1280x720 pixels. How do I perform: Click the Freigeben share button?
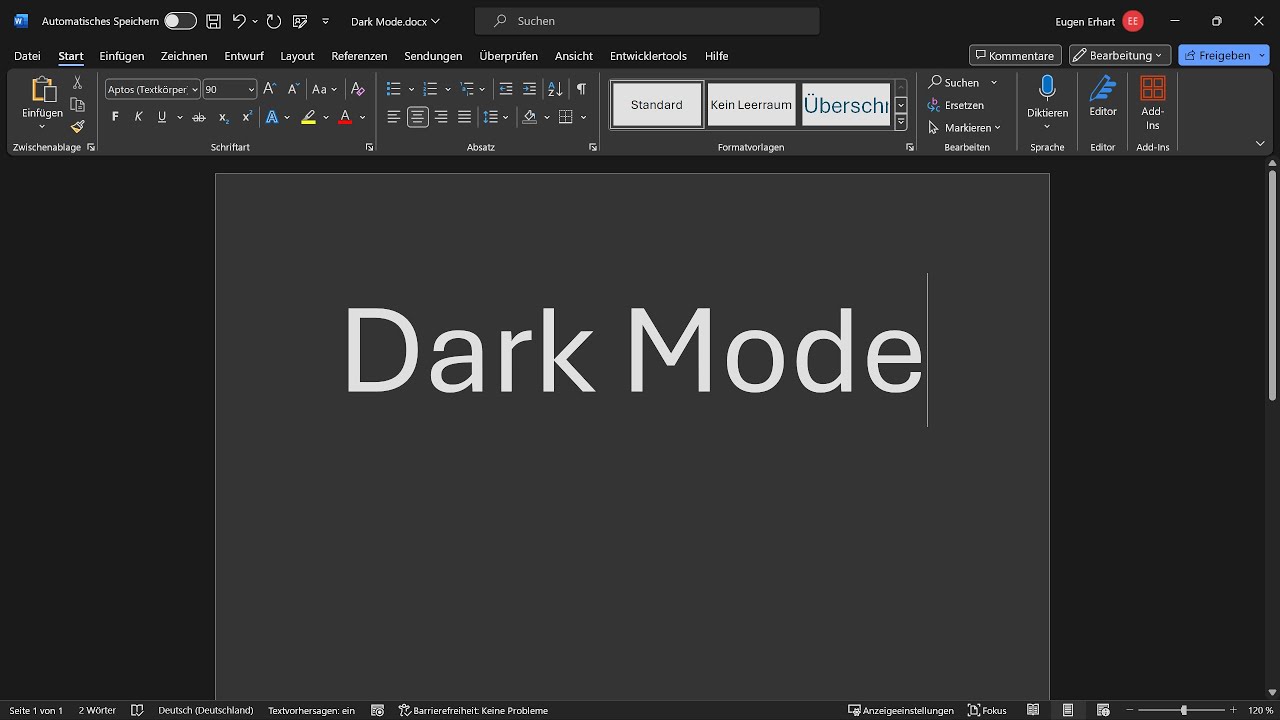point(1216,55)
